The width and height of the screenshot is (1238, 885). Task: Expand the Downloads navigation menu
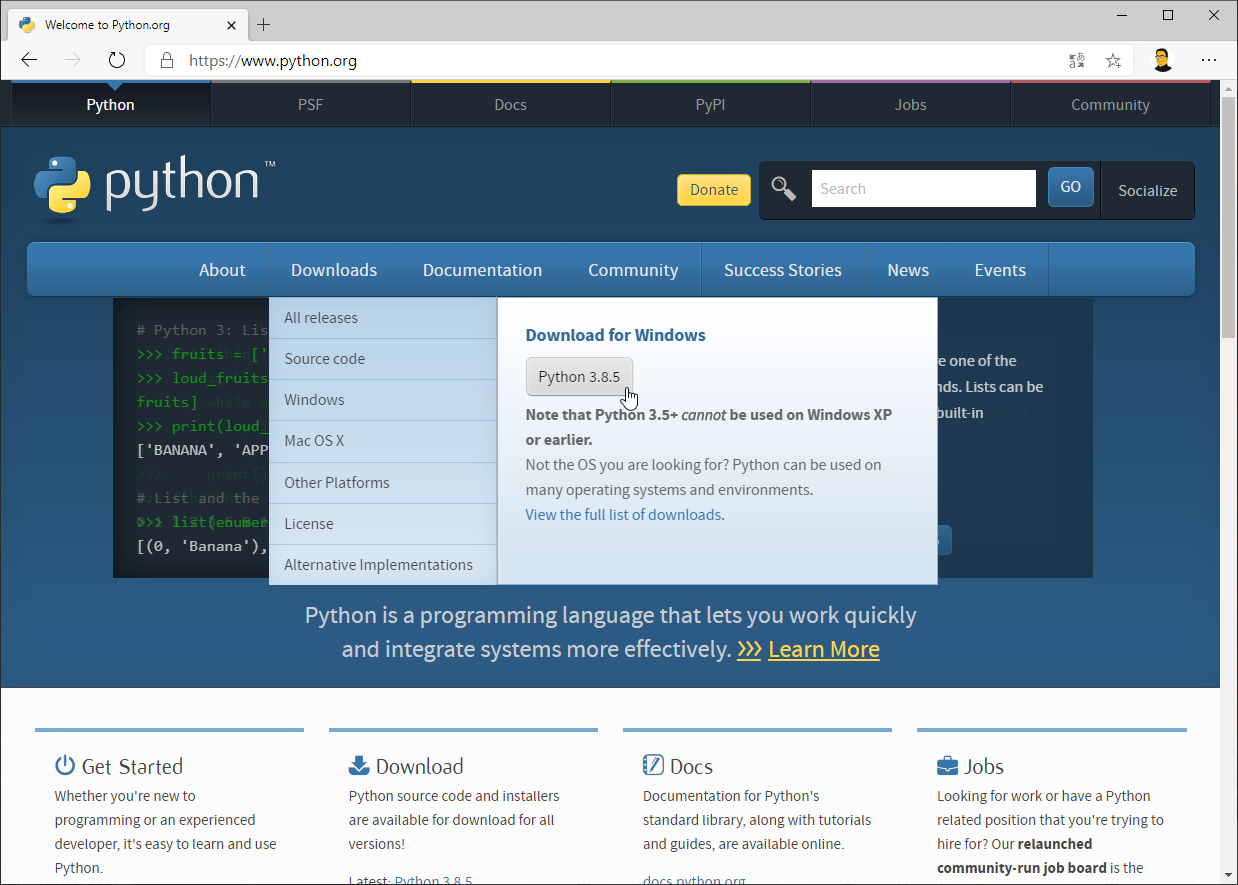click(334, 270)
